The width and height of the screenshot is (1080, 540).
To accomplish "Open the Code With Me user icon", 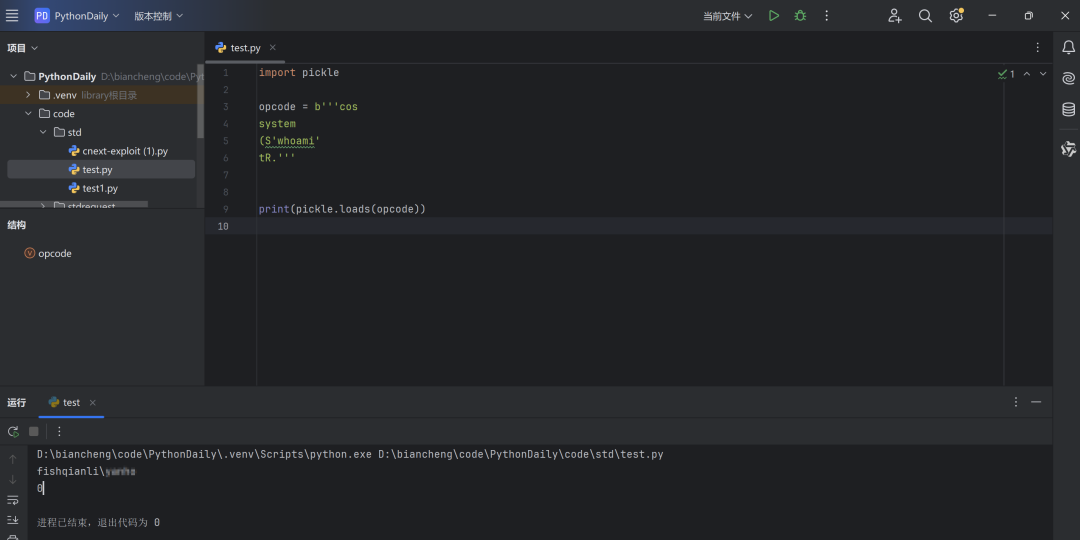I will [894, 16].
